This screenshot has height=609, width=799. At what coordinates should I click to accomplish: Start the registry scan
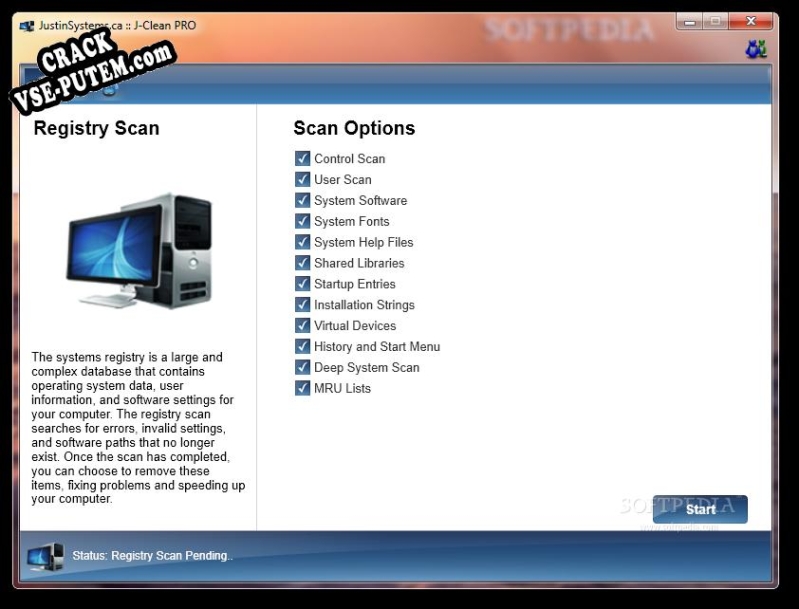(x=700, y=509)
